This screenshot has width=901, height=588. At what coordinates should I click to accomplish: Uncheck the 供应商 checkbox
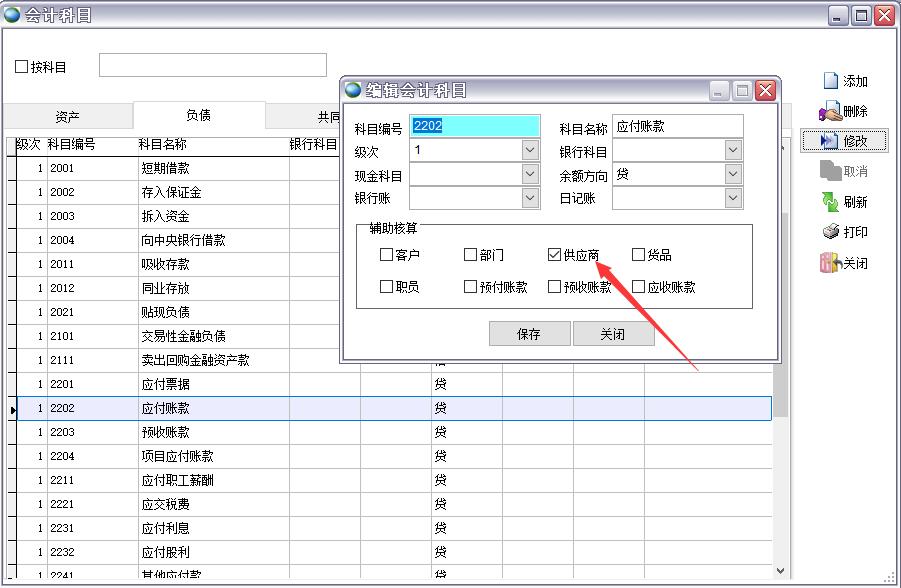click(555, 255)
